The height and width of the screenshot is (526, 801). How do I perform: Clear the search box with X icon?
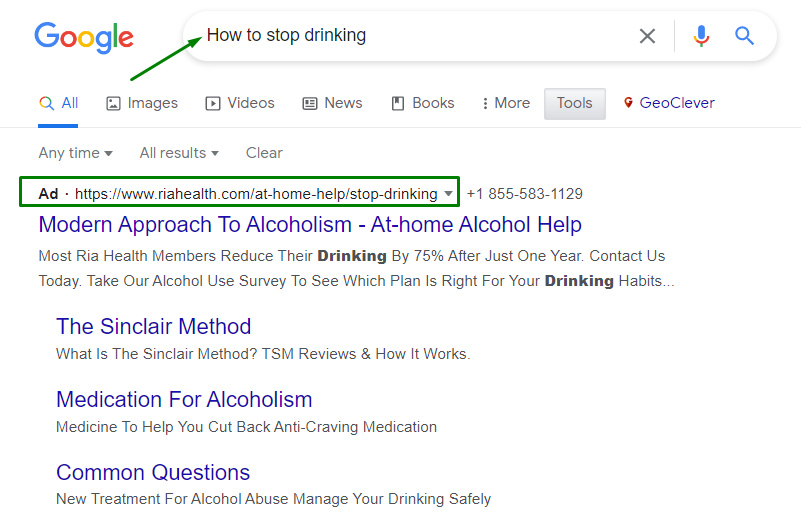(x=647, y=36)
